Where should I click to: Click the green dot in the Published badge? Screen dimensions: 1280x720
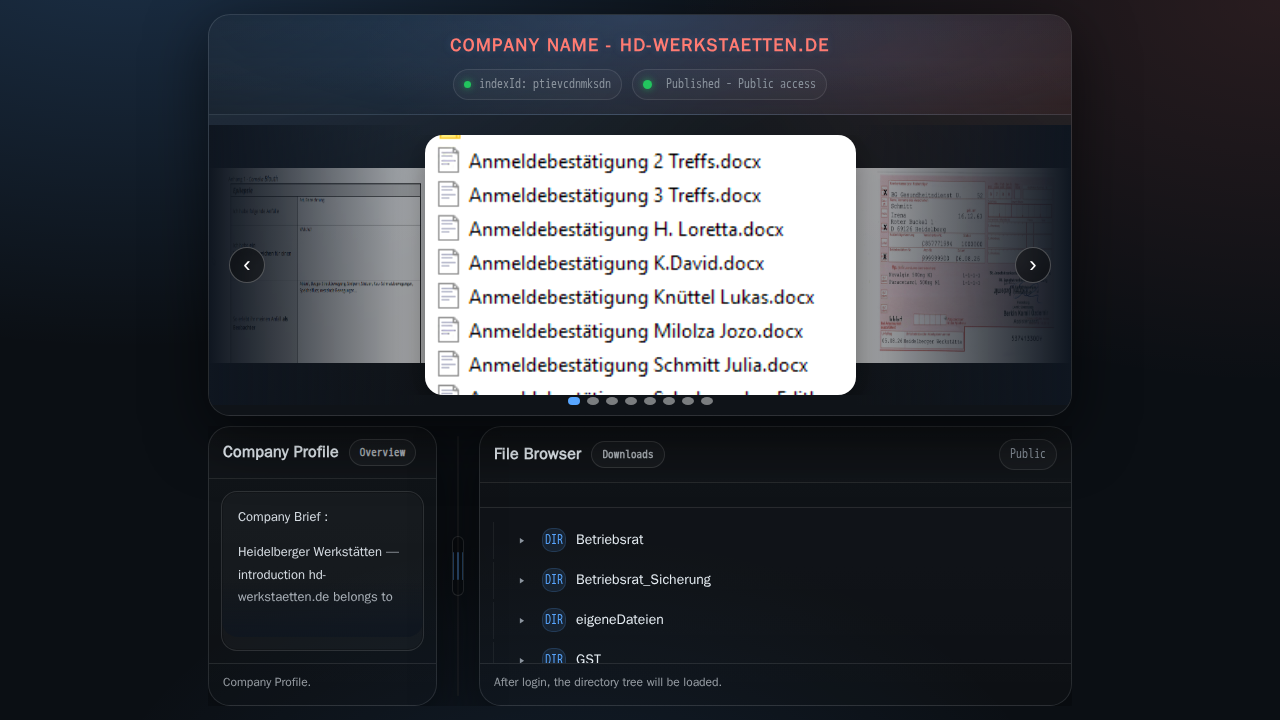pos(647,84)
